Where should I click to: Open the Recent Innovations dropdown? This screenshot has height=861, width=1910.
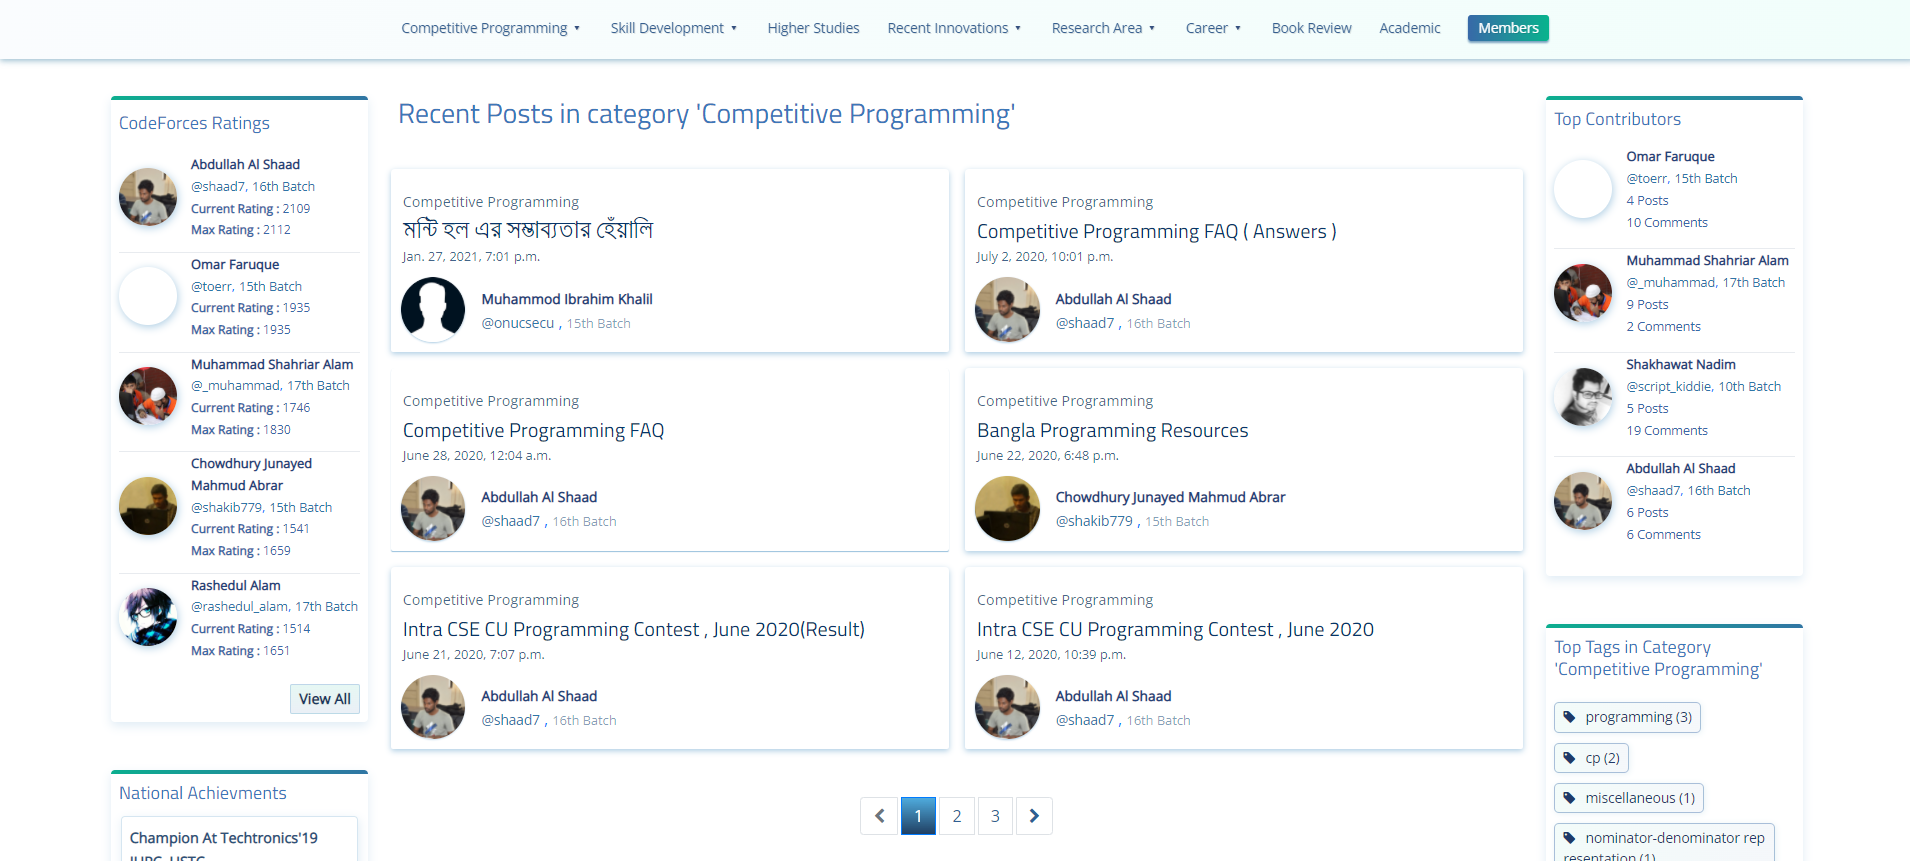954,28
